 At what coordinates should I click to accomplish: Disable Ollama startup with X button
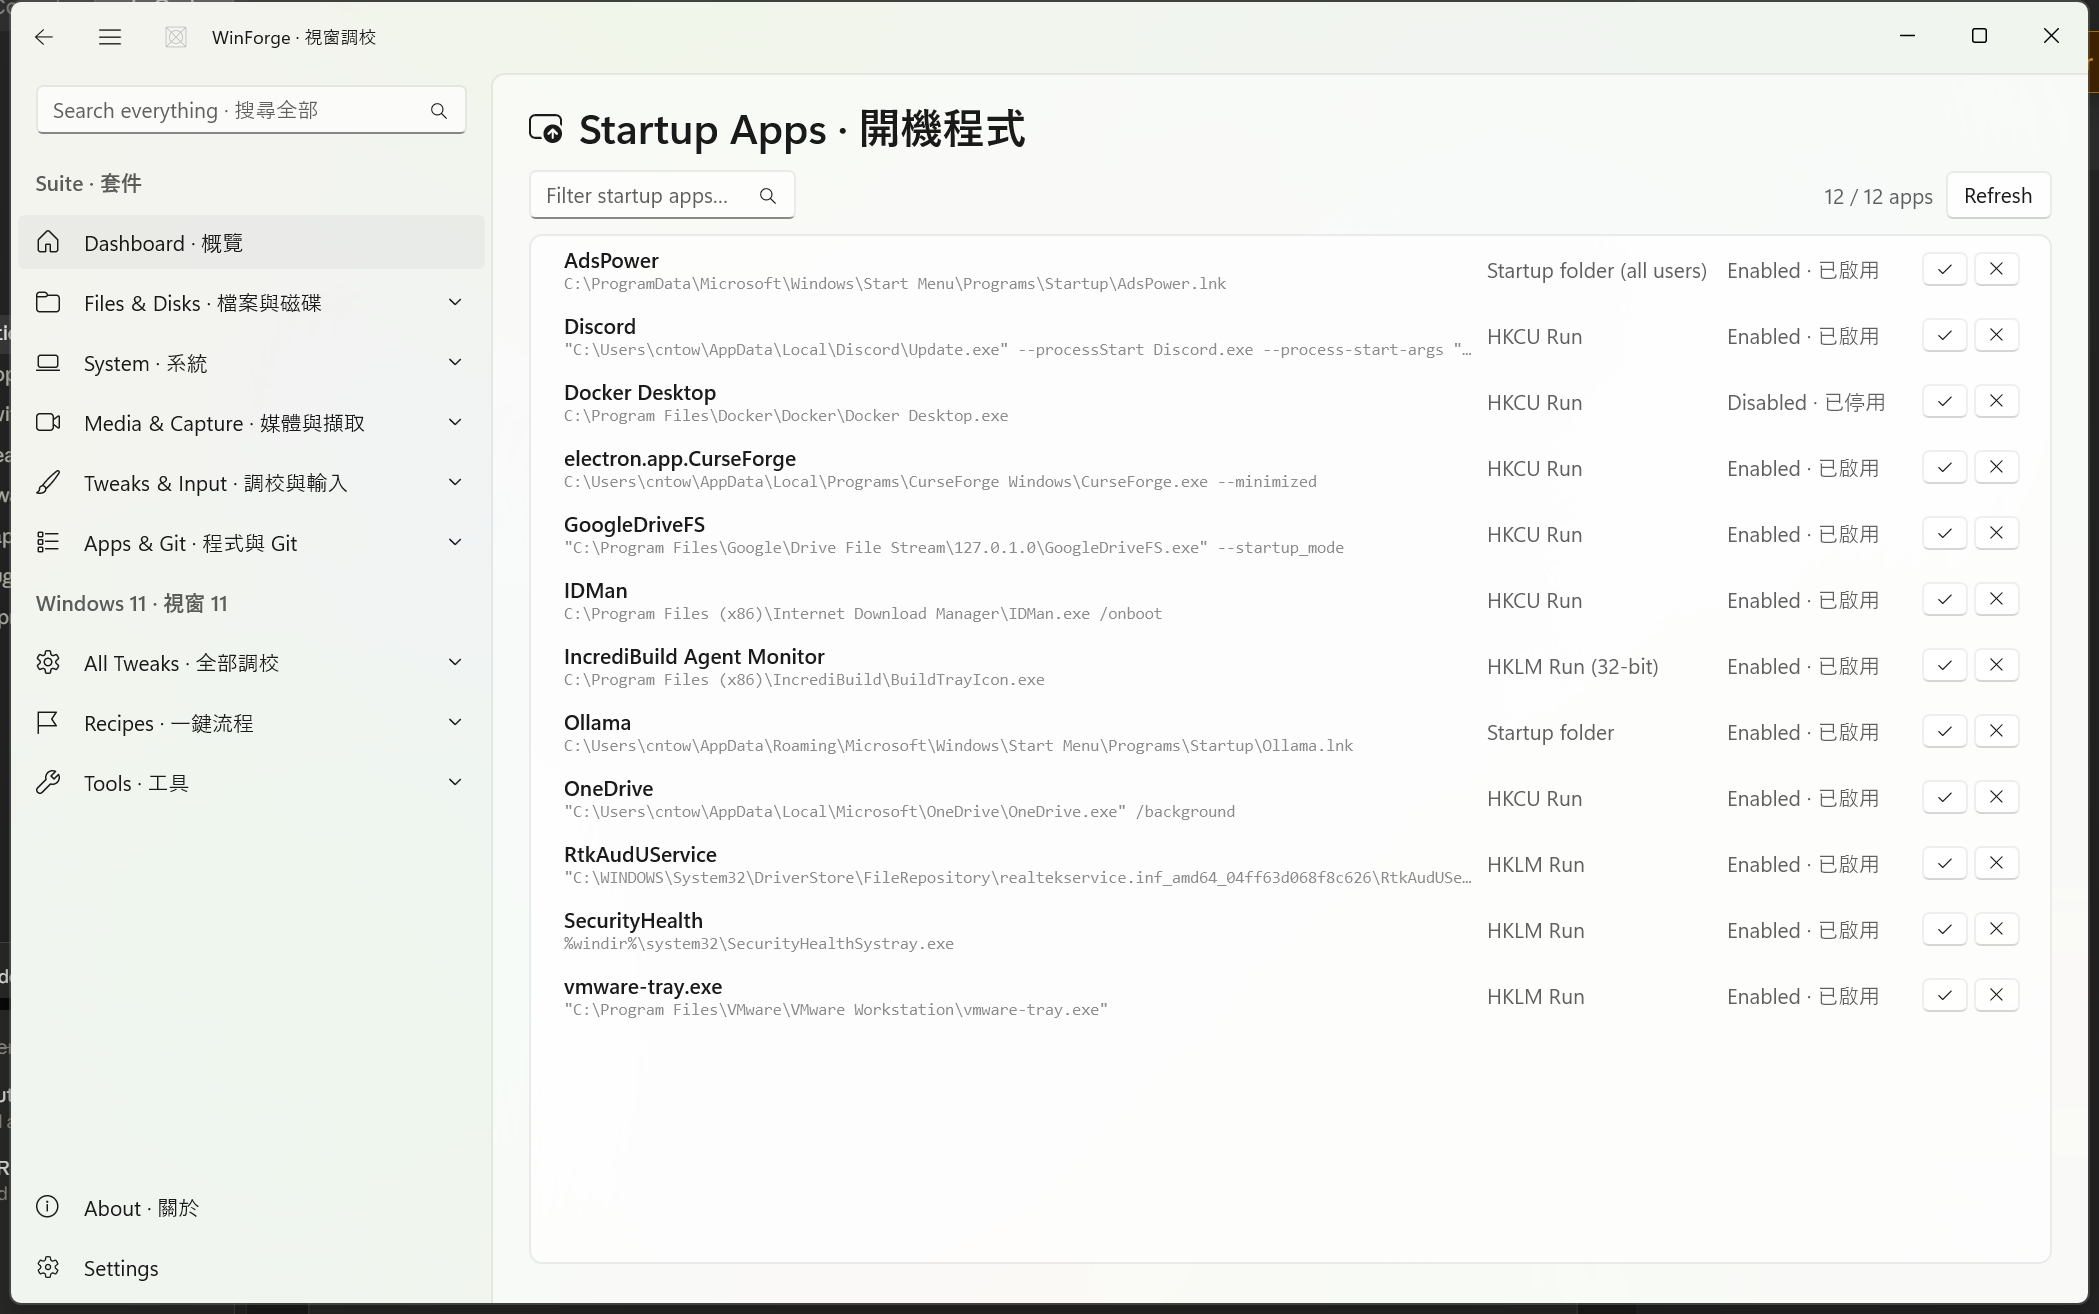1996,731
